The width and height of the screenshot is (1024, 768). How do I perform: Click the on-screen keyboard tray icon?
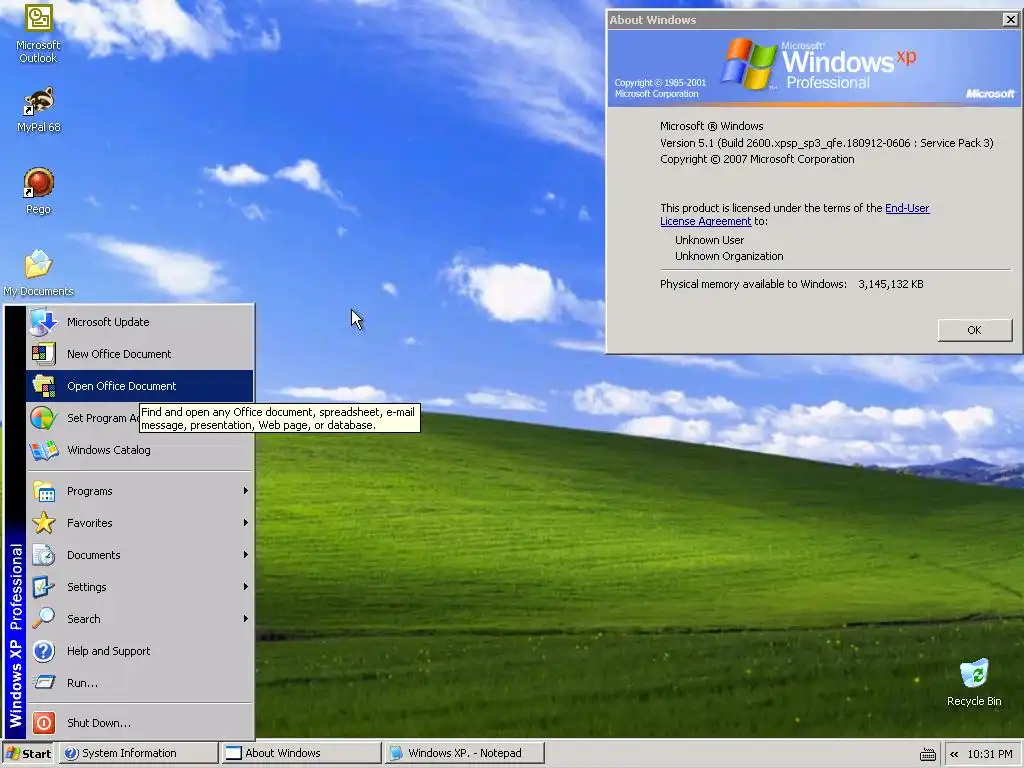tap(927, 754)
